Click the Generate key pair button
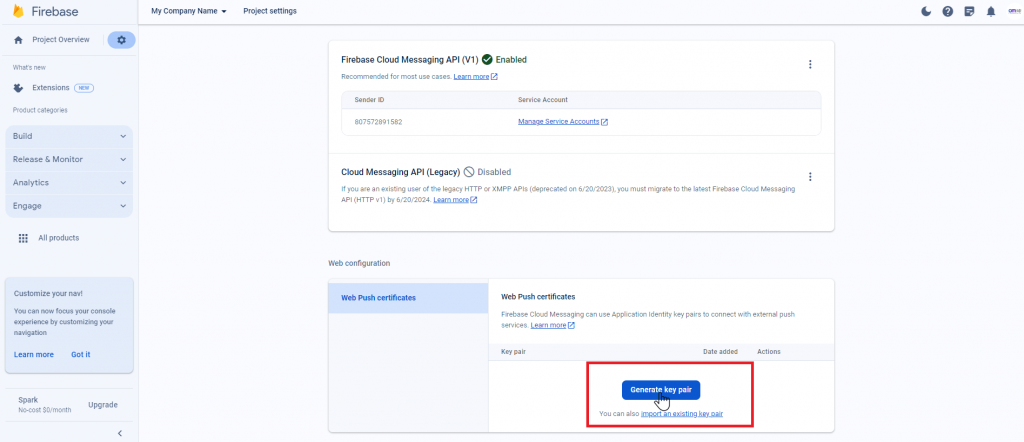This screenshot has width=1024, height=442. [x=661, y=390]
